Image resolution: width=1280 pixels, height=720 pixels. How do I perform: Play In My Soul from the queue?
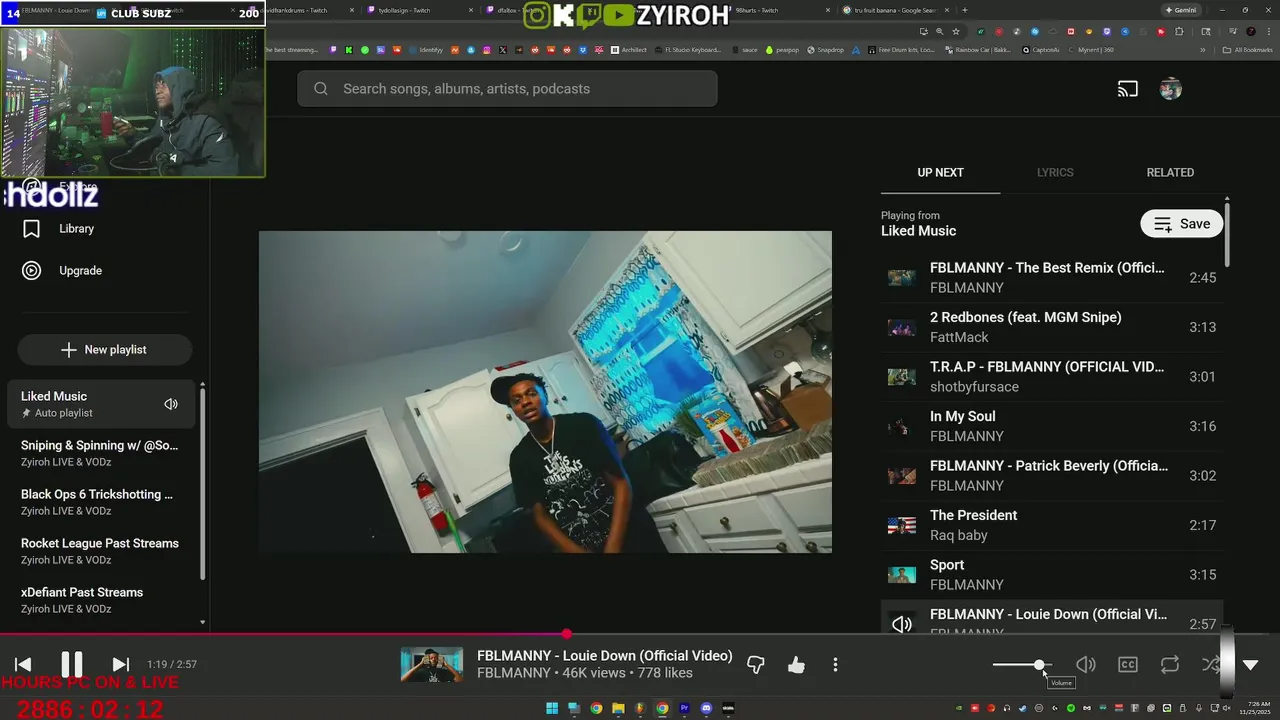[x=1051, y=426]
